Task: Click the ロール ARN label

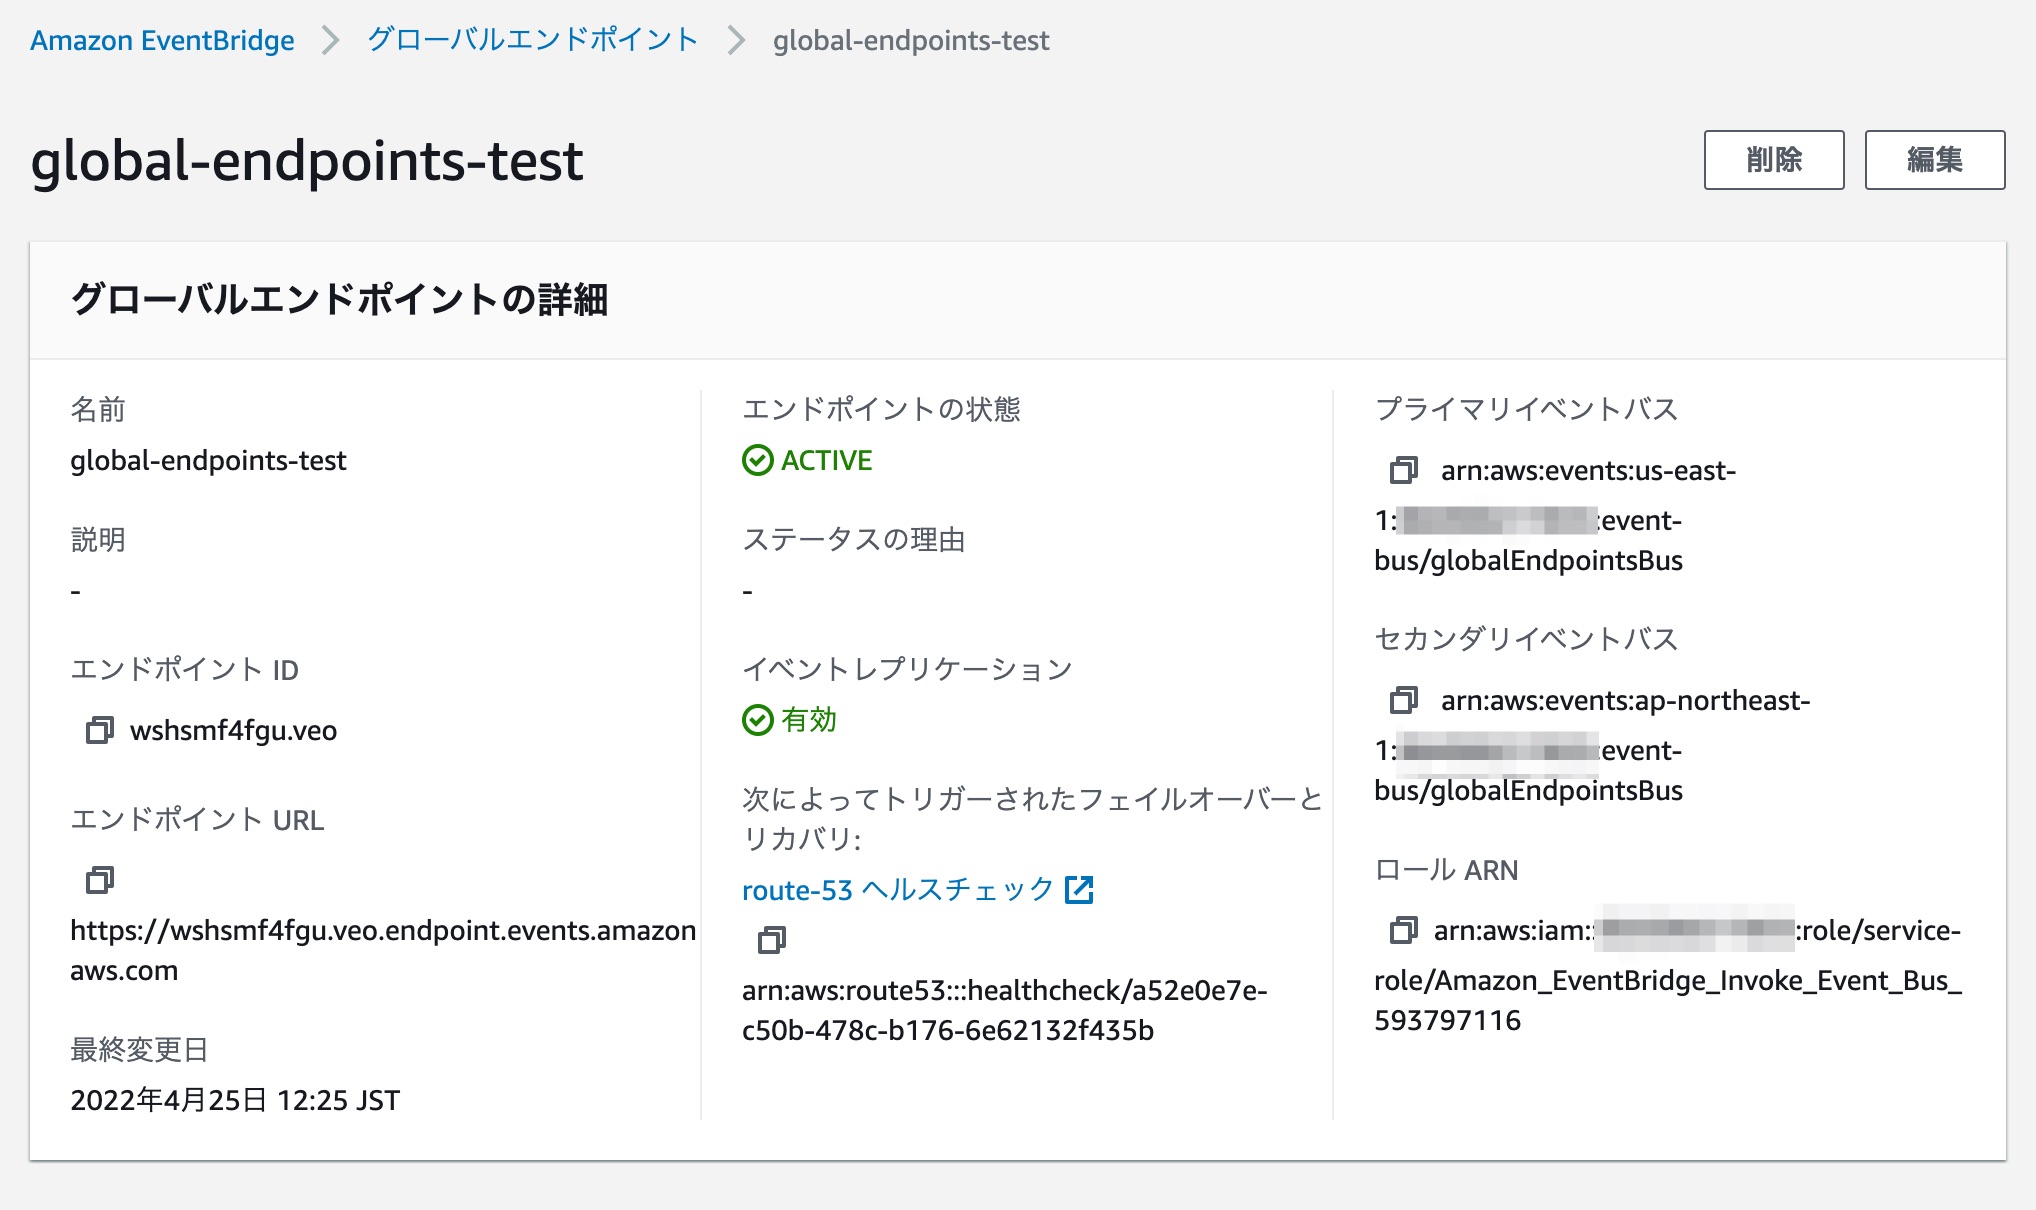Action: [x=1446, y=870]
